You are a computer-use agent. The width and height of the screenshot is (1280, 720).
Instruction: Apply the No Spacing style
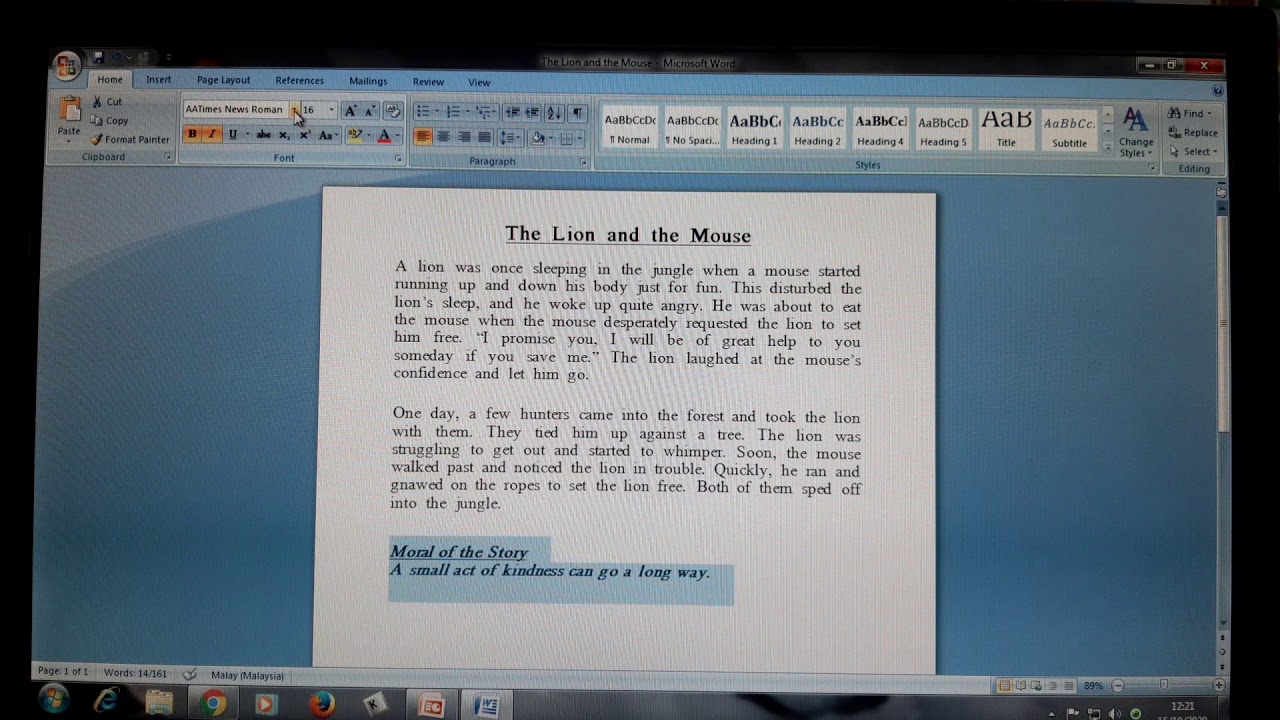[x=692, y=129]
